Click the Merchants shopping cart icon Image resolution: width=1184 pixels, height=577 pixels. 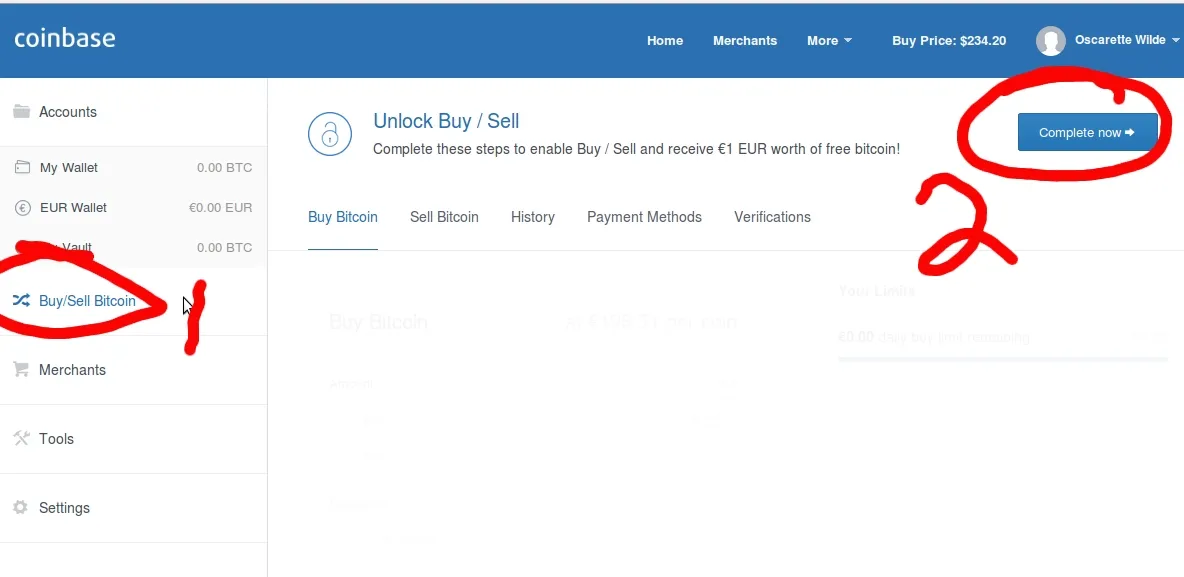[21, 369]
